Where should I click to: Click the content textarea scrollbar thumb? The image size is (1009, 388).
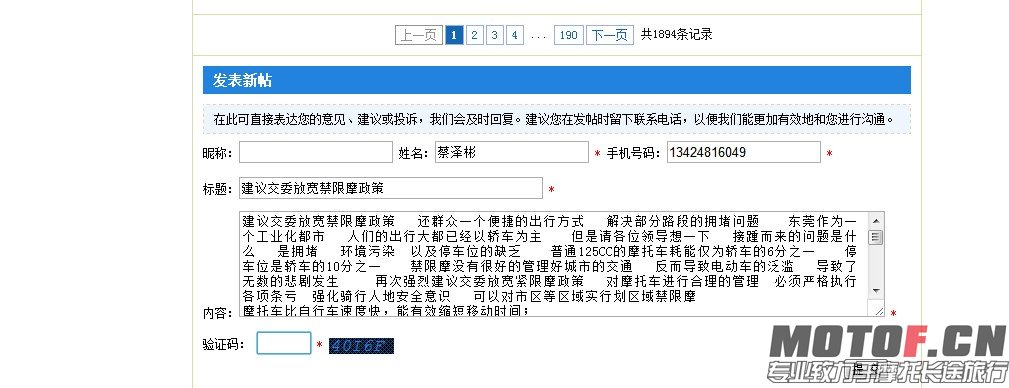876,237
